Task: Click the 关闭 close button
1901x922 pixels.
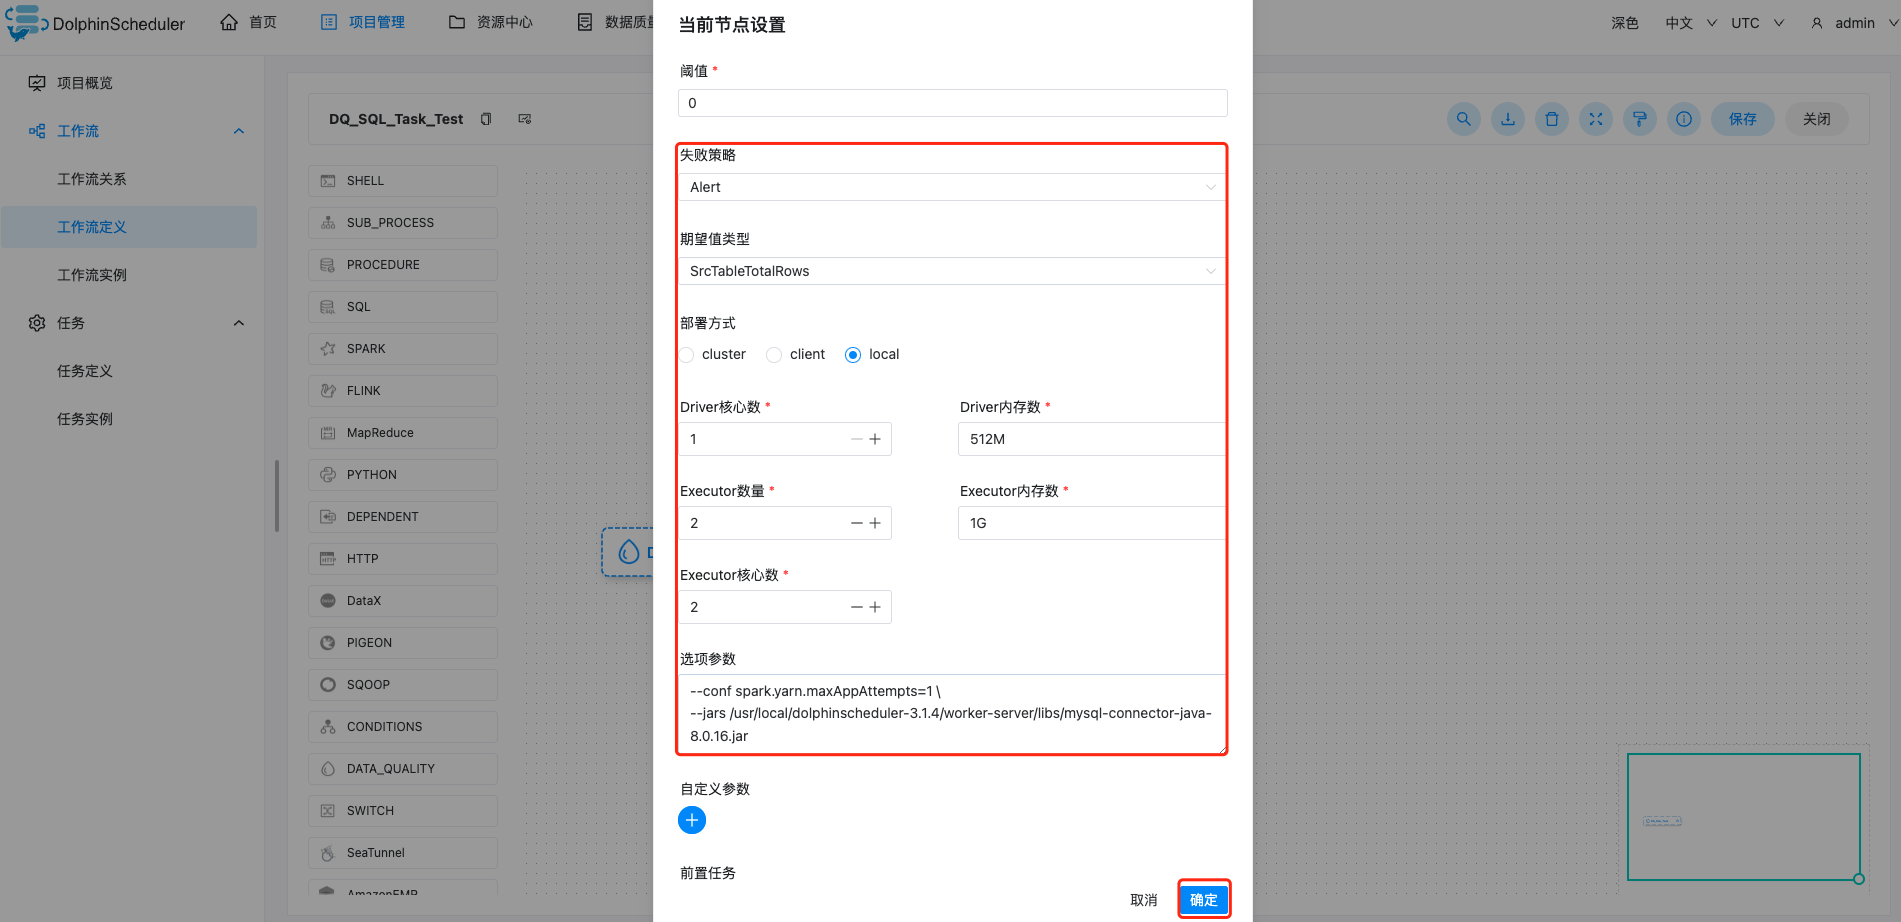Action: [1817, 119]
